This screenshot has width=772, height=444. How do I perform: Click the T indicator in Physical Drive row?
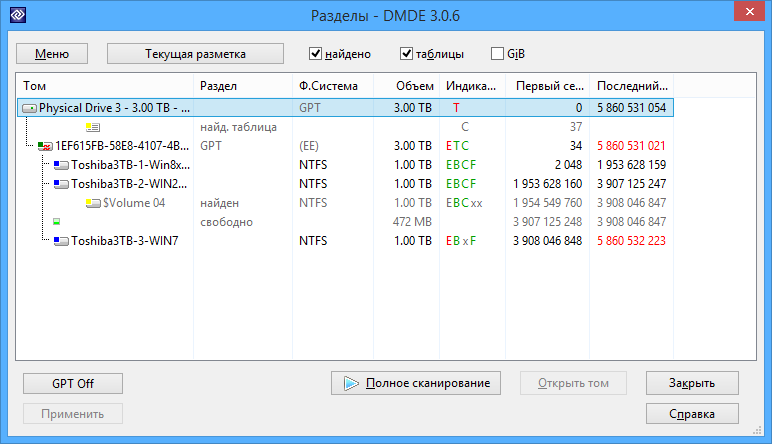456,108
